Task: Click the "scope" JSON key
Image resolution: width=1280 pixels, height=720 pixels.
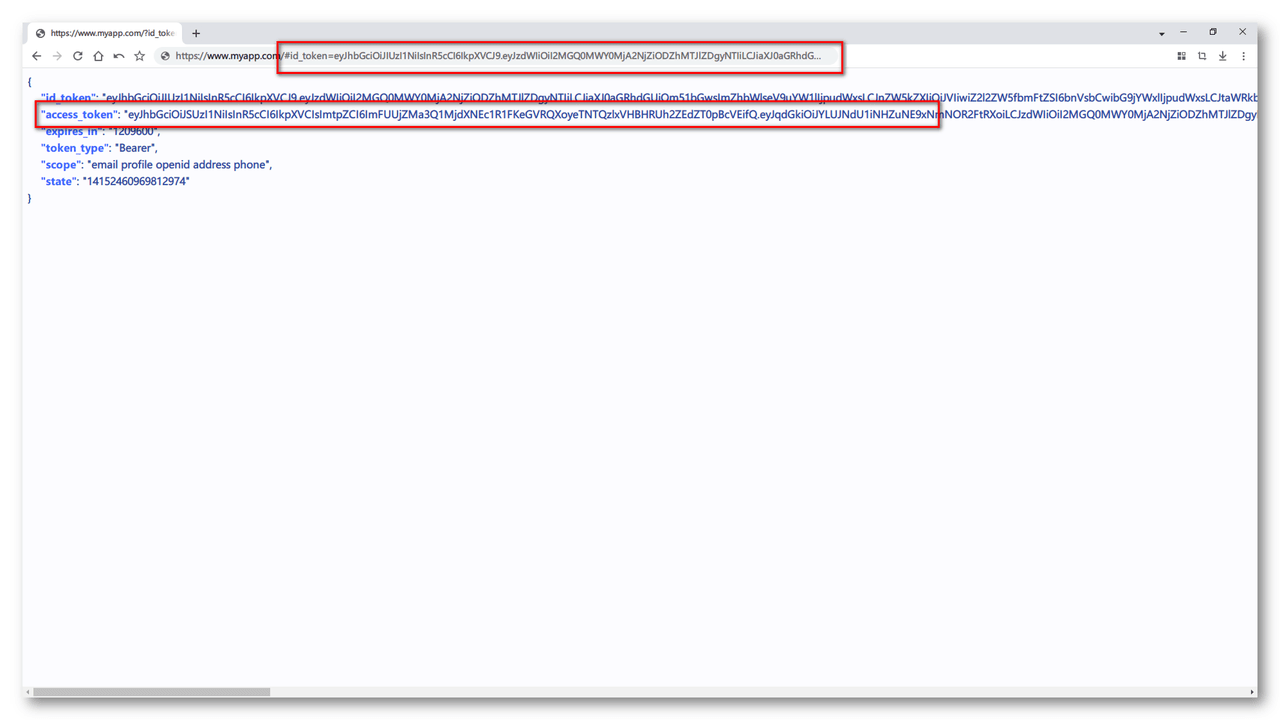Action: click(60, 165)
